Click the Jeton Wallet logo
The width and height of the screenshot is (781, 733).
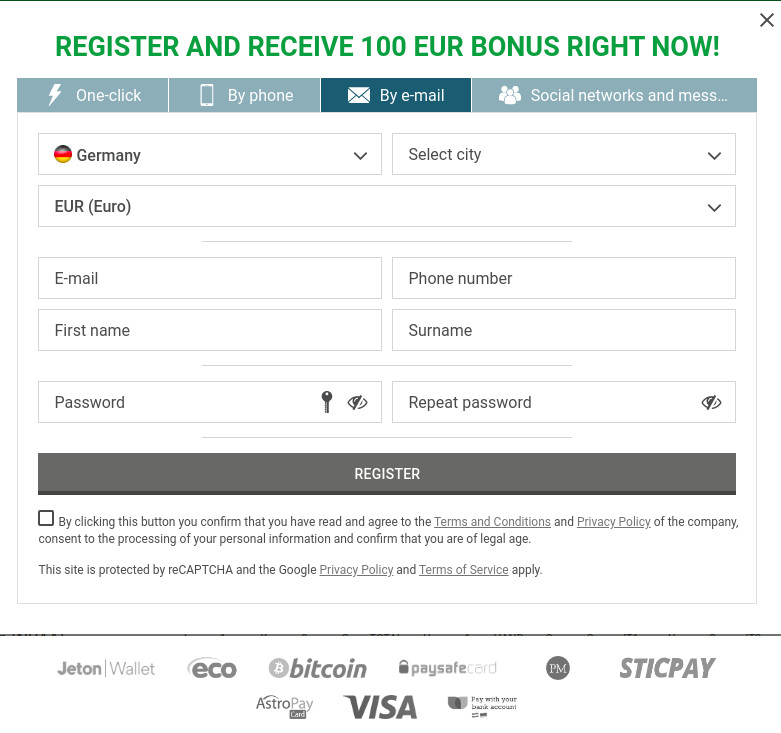click(x=106, y=668)
